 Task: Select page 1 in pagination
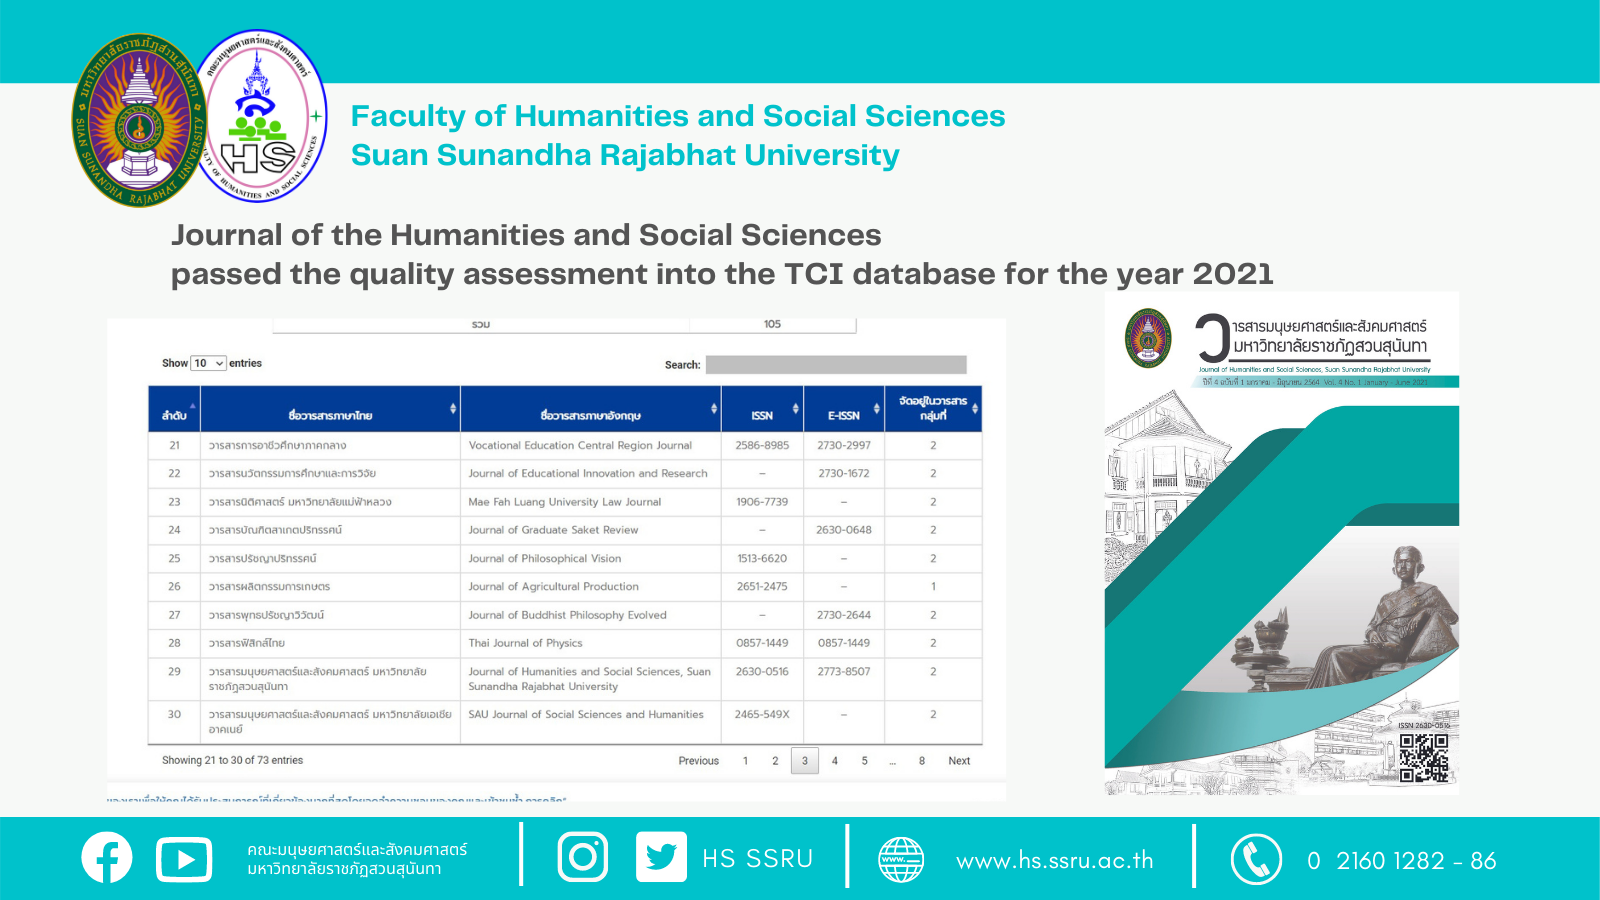(745, 761)
